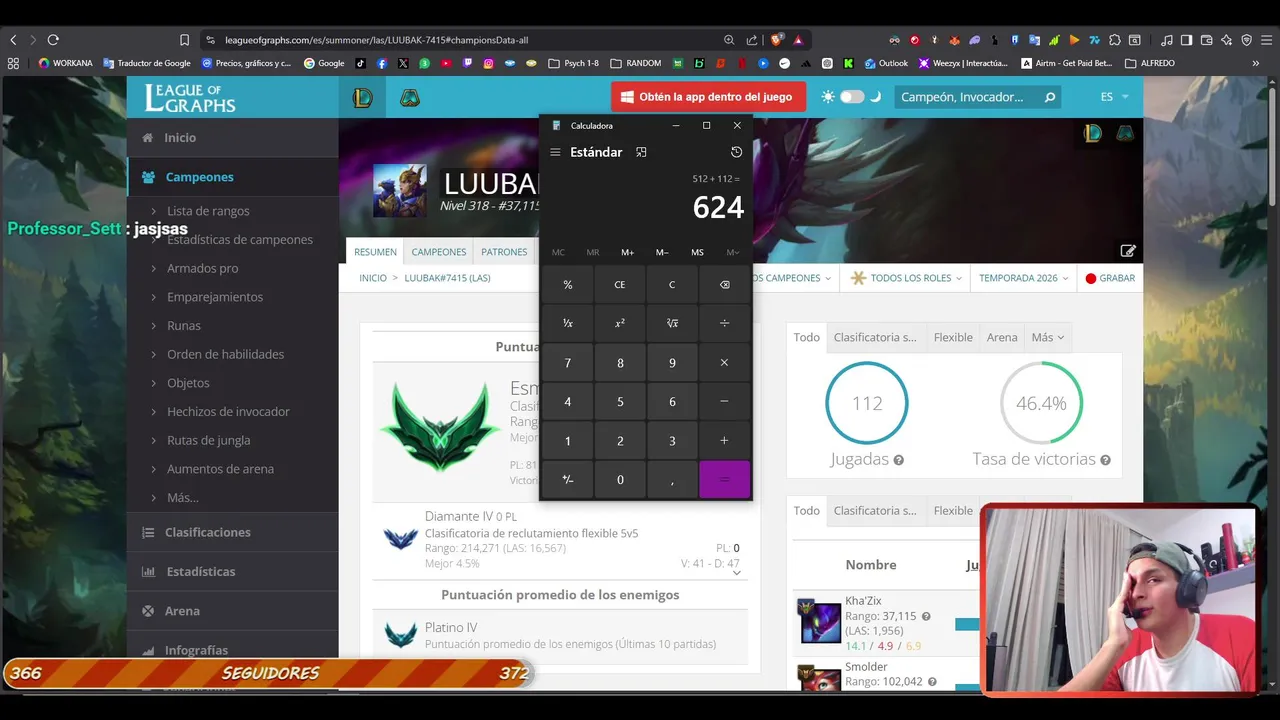Toggle the light/dark mode switch
This screenshot has width=1280, height=720.
[x=852, y=97]
